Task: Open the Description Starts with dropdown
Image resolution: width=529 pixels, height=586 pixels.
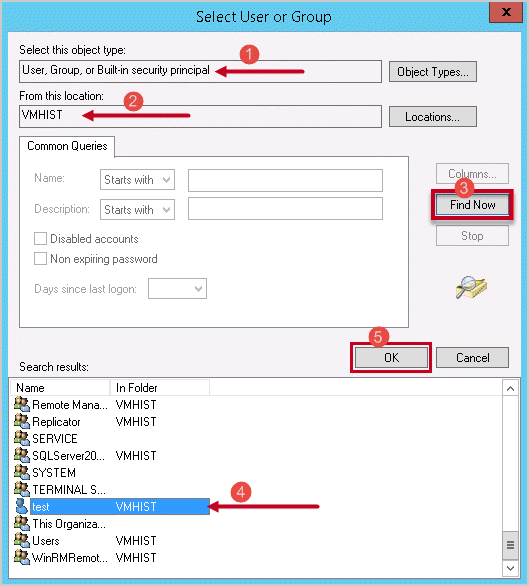Action: click(x=137, y=209)
